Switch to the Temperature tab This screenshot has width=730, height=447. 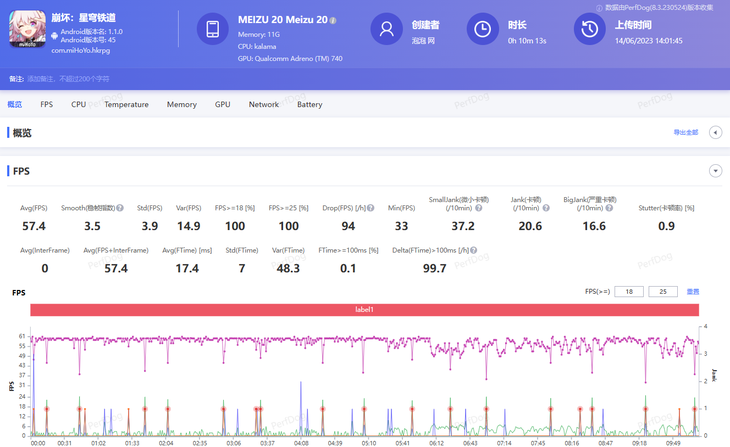pos(126,104)
